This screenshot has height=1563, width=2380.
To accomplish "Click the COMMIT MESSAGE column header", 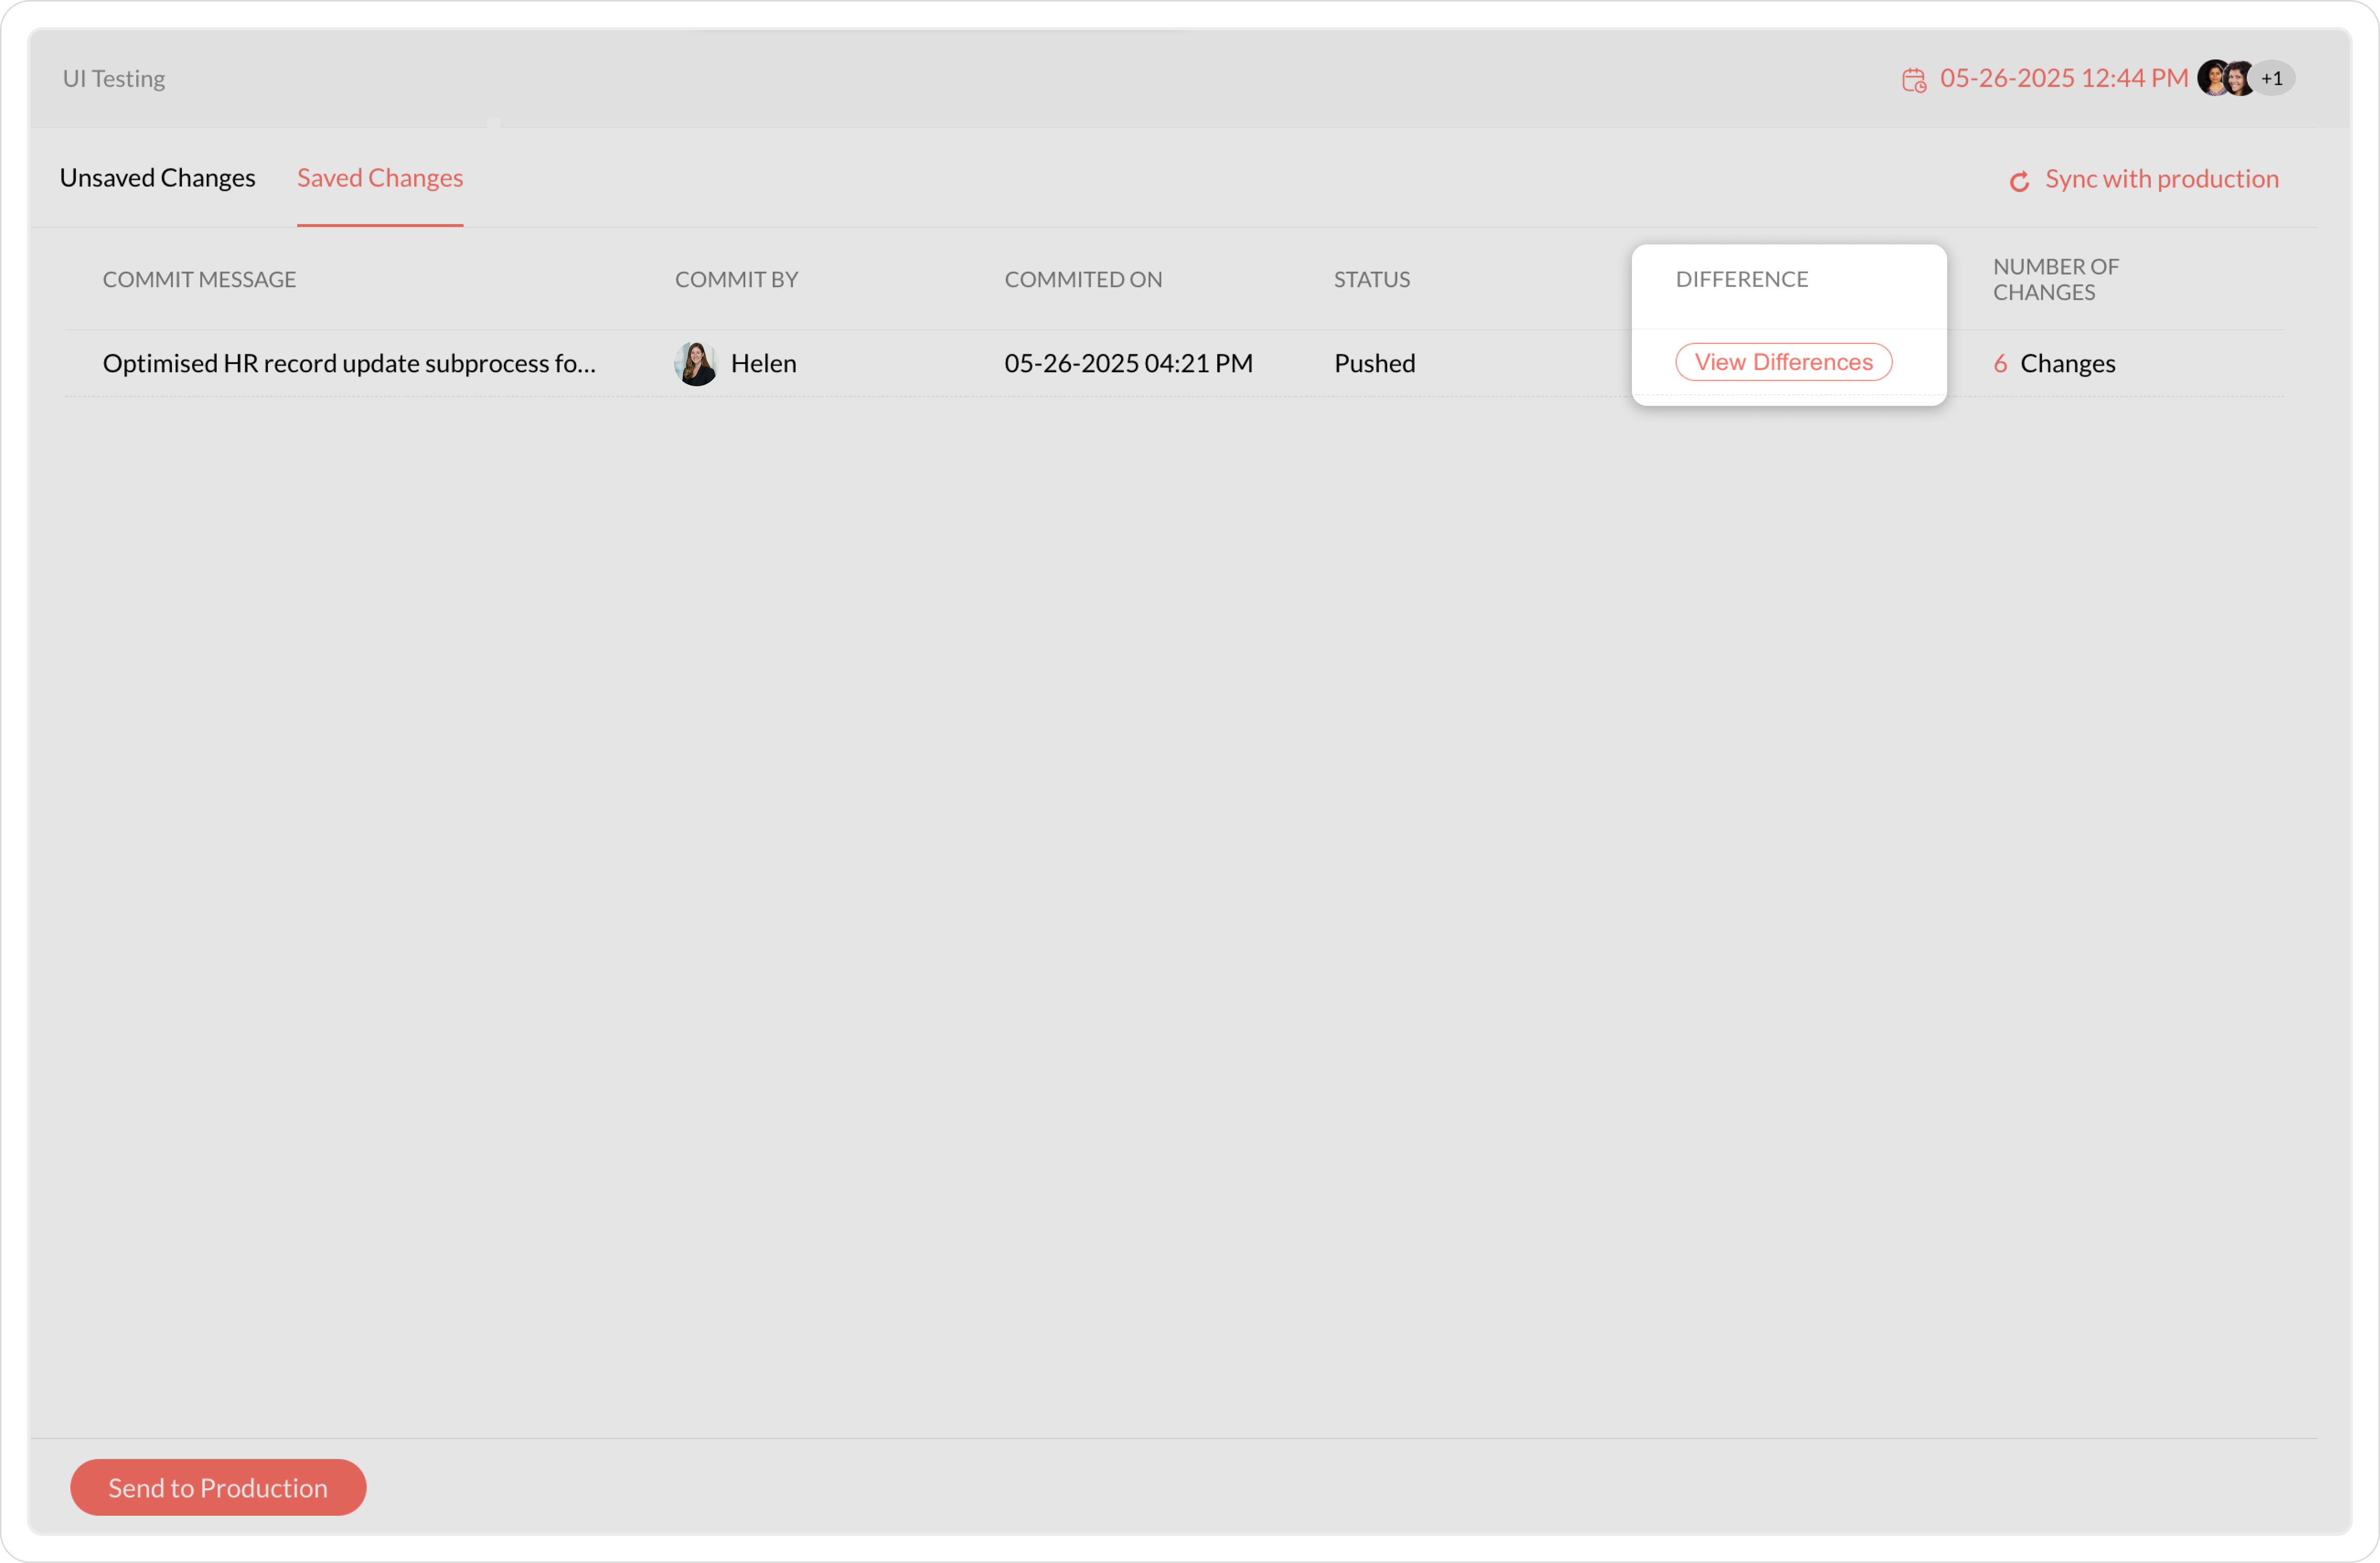I will pyautogui.click(x=199, y=280).
